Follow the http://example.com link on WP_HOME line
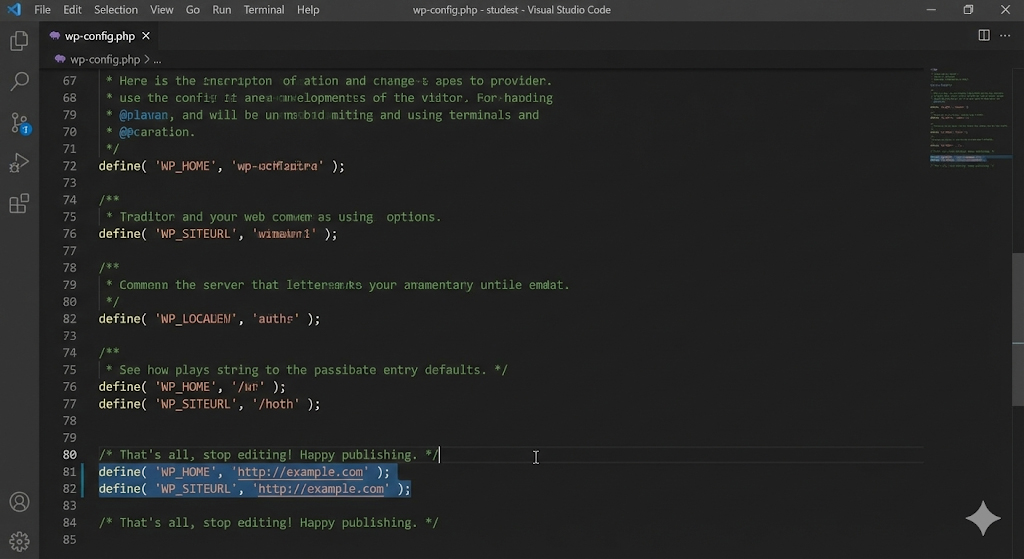This screenshot has height=559, width=1024. pyautogui.click(x=300, y=471)
